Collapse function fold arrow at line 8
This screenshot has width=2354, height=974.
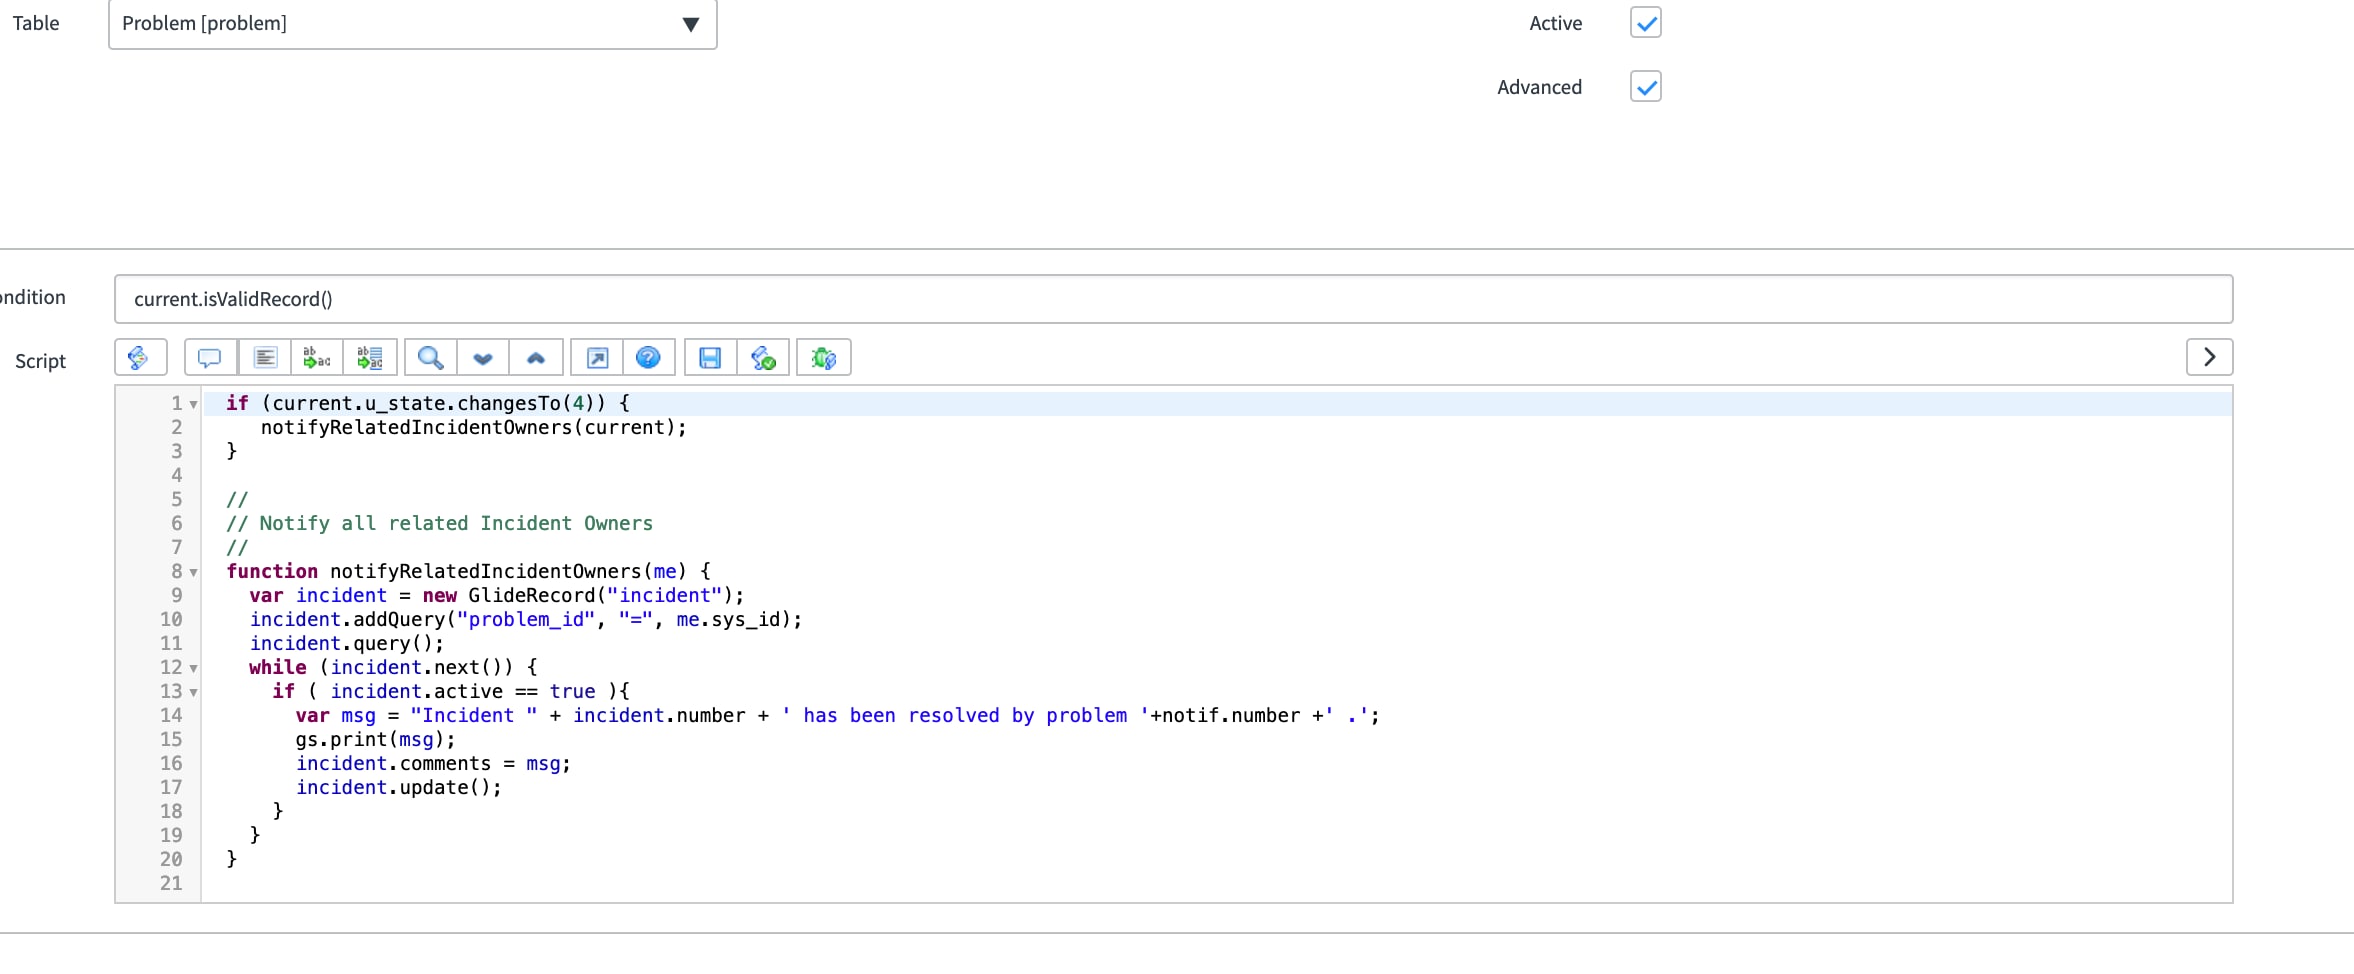(x=194, y=573)
